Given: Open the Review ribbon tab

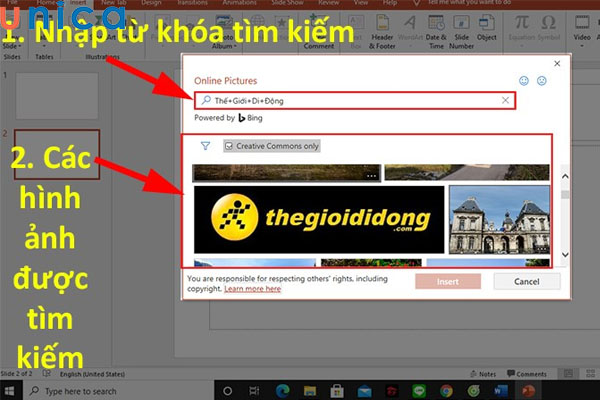Looking at the screenshot, I should pos(329,3).
